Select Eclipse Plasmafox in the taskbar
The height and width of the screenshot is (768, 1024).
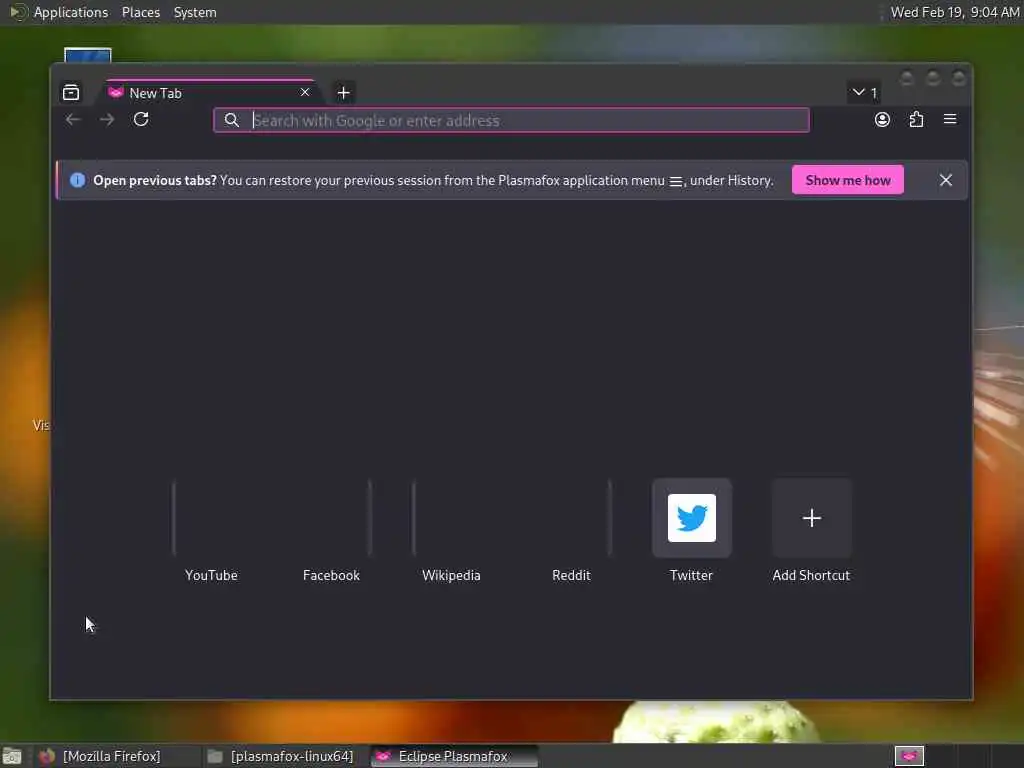[455, 756]
